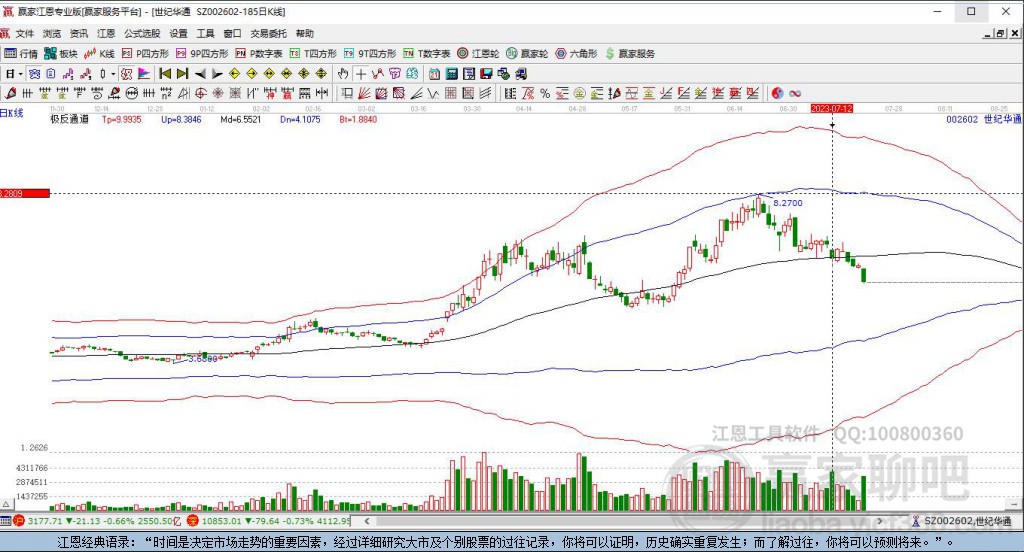Image resolution: width=1024 pixels, height=552 pixels.
Task: Open the 文件 menu
Action: click(x=24, y=33)
